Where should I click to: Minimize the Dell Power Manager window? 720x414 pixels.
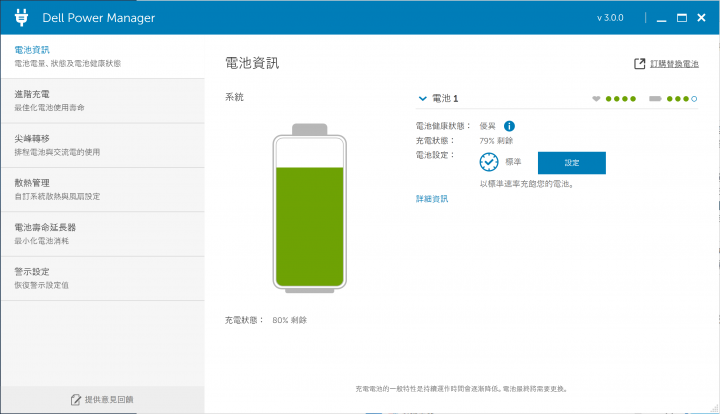[661, 18]
